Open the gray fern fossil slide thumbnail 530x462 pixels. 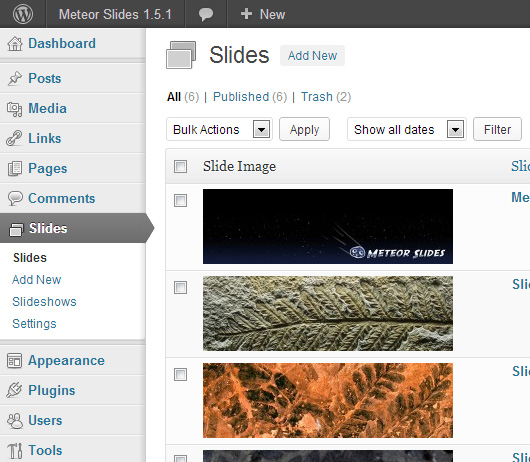click(x=328, y=313)
